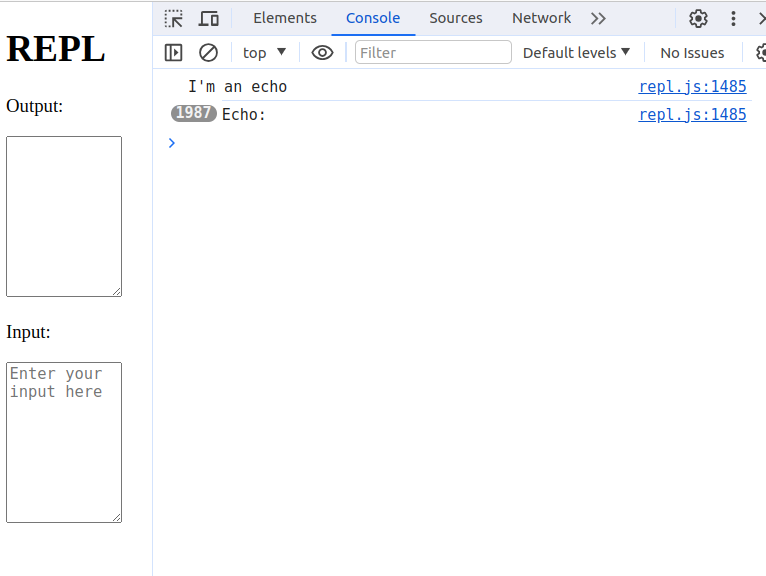Activate the inspect element picker icon

174,18
